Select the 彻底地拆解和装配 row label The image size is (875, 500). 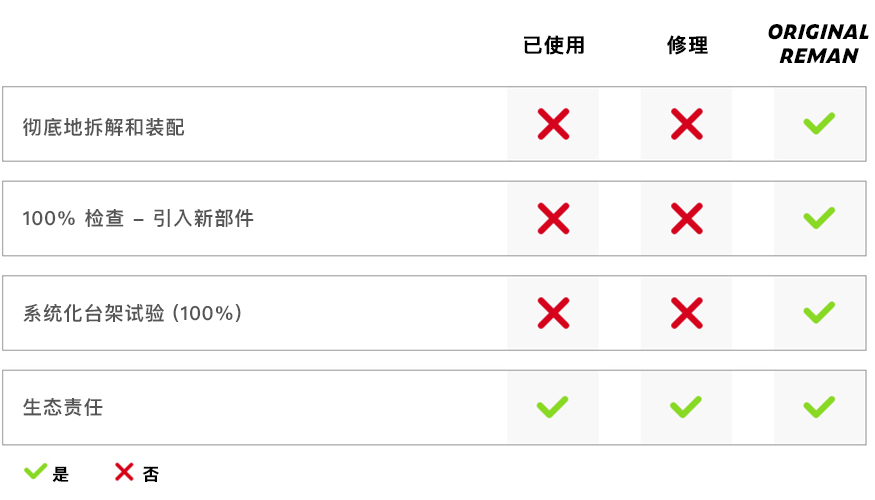click(x=104, y=128)
